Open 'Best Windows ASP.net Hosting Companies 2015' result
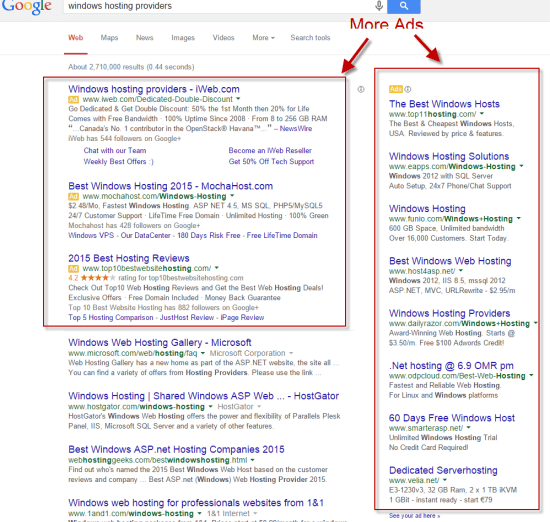This screenshot has height=522, width=550. coord(176,449)
